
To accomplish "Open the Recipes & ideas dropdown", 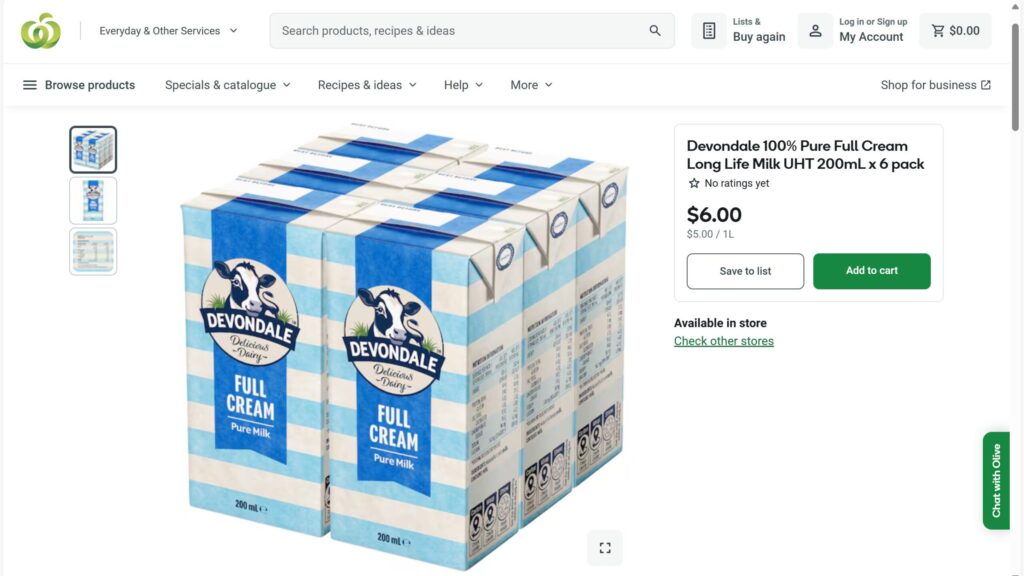I will click(x=367, y=85).
